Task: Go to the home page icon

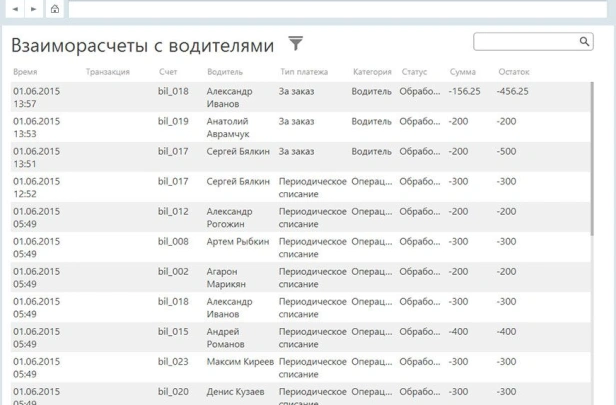Action: (x=54, y=9)
